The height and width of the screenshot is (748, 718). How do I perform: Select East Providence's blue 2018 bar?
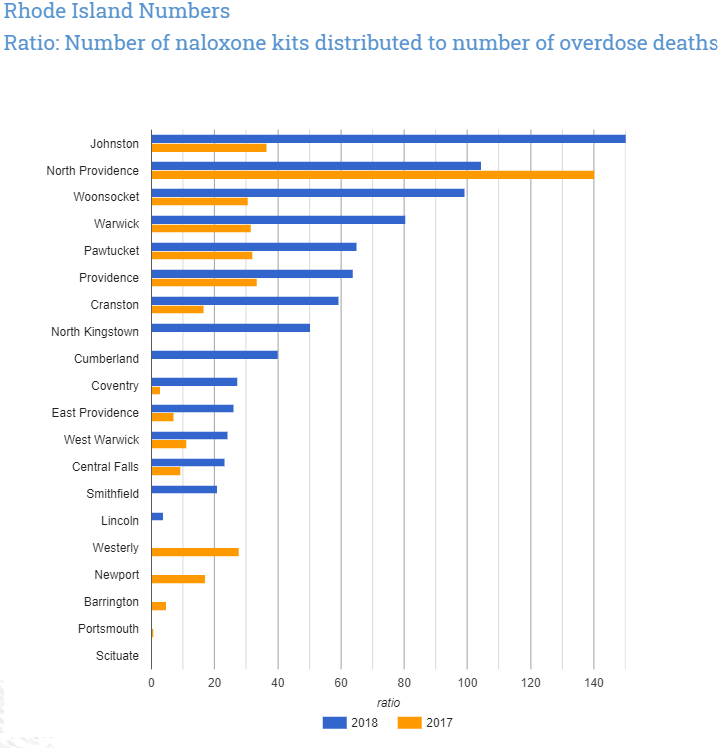[x=192, y=408]
